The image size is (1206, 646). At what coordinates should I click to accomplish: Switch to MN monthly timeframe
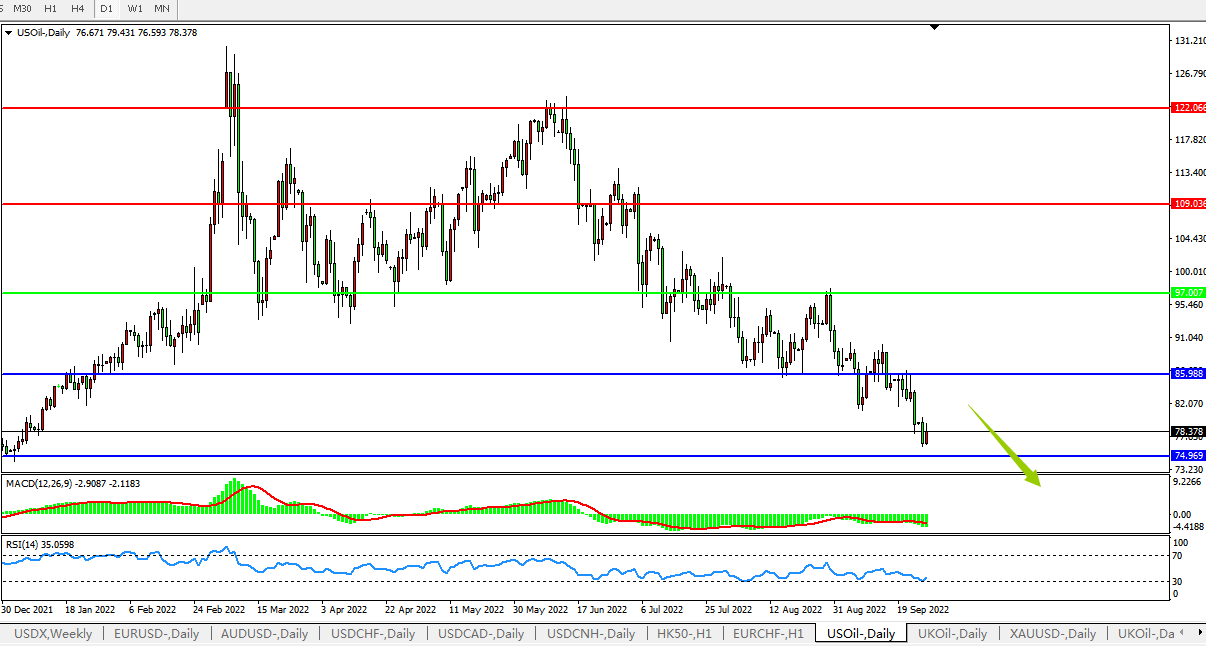(x=161, y=8)
